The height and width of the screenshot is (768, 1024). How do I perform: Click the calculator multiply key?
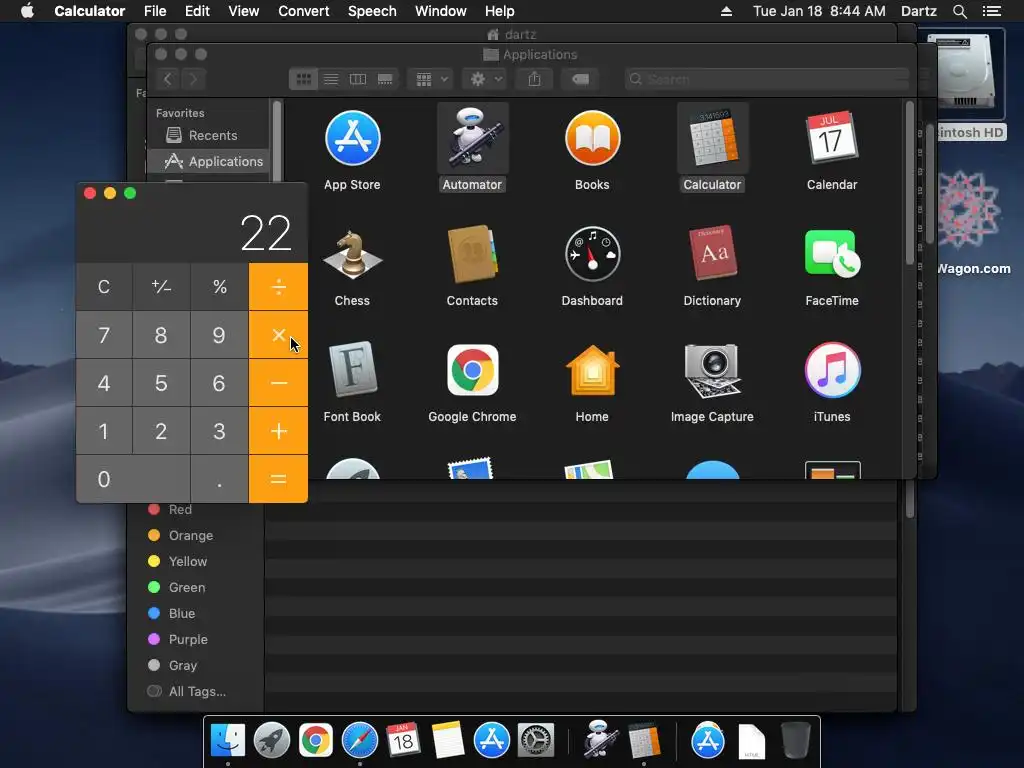pyautogui.click(x=278, y=335)
